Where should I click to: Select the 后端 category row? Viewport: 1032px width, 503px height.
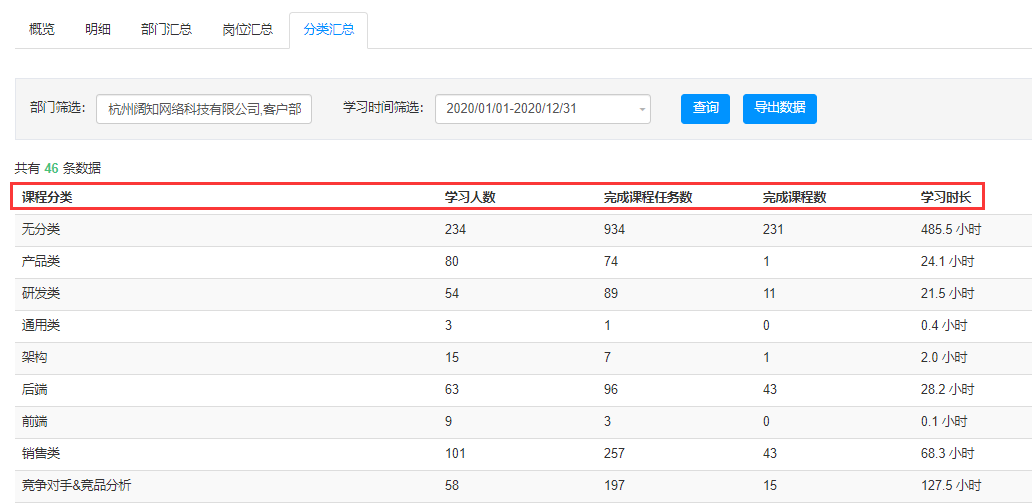point(523,390)
